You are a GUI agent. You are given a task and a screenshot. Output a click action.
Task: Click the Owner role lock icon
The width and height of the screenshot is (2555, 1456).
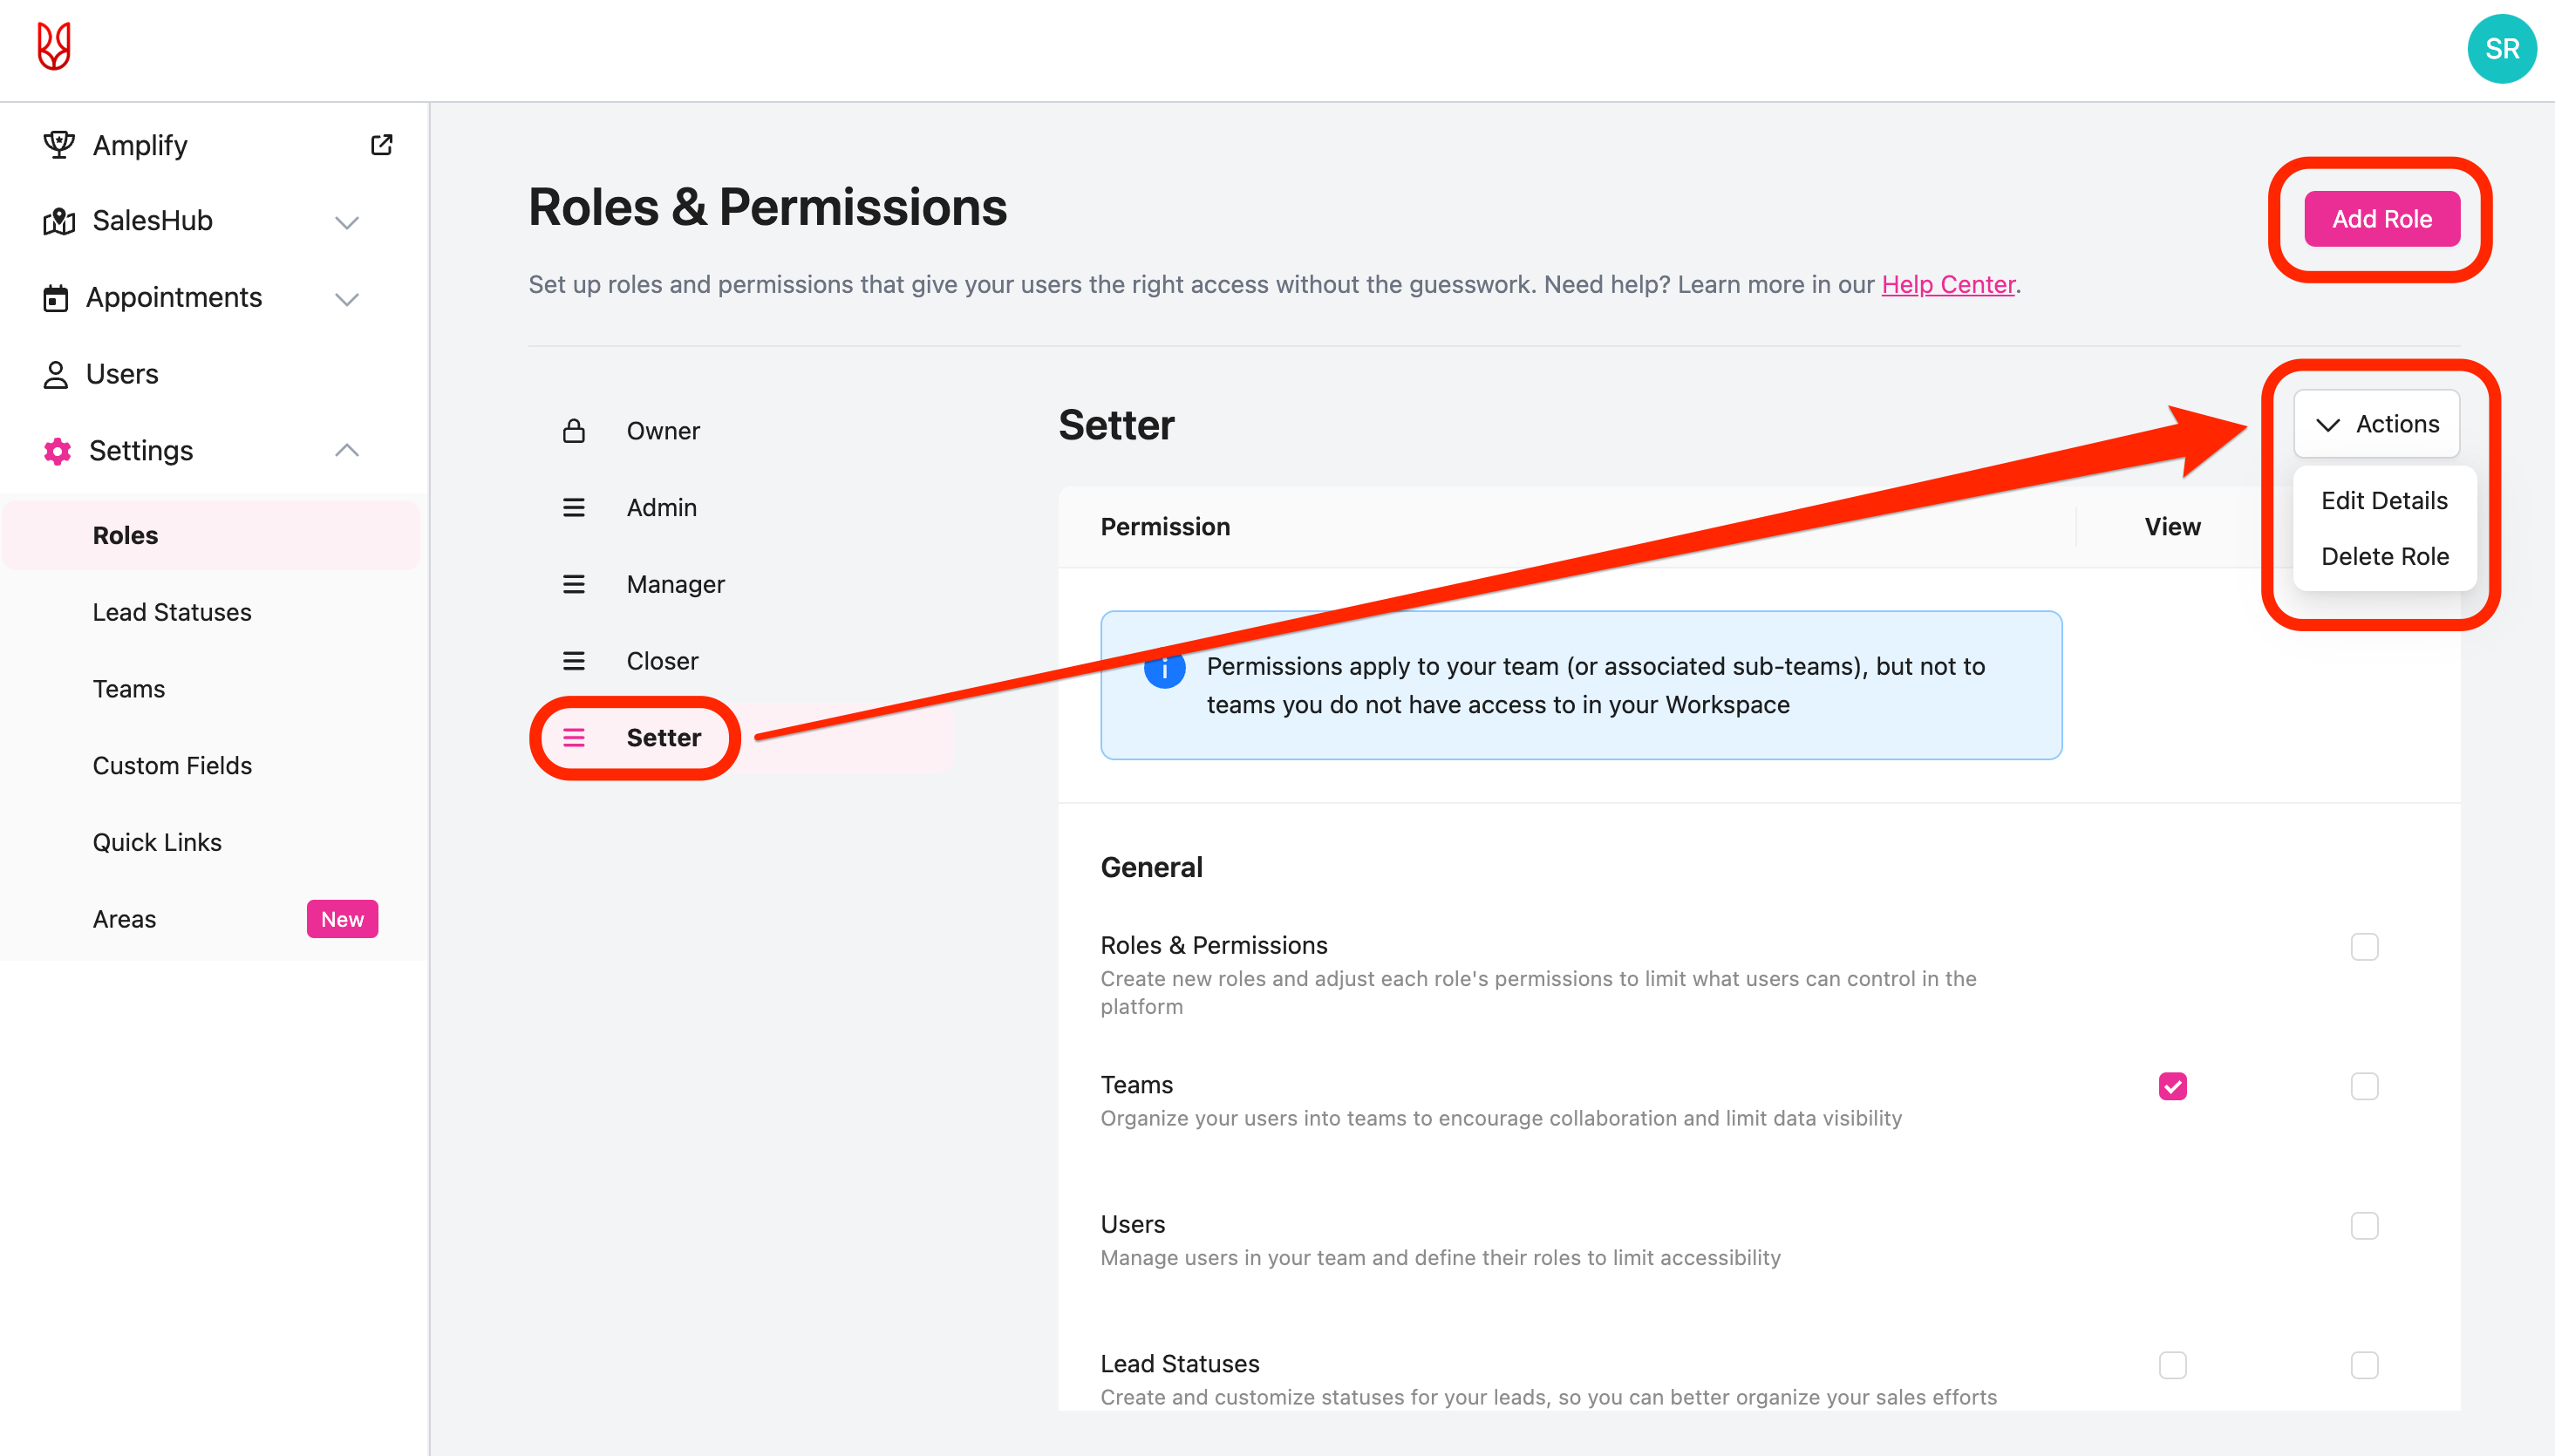coord(574,431)
